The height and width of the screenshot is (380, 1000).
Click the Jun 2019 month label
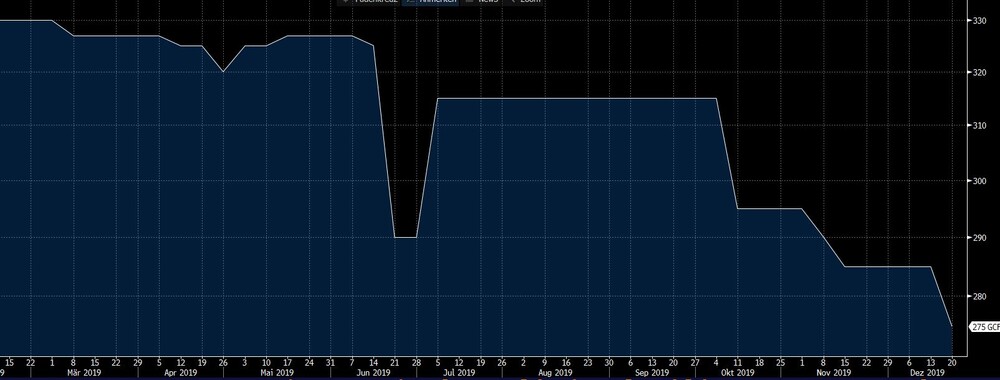point(373,372)
